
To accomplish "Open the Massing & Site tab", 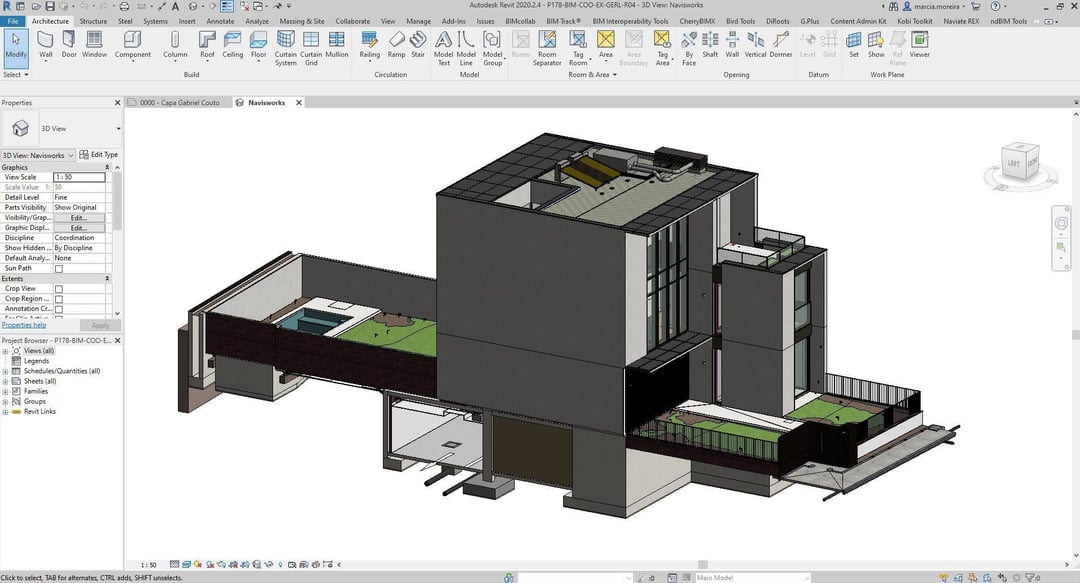I will tap(302, 21).
